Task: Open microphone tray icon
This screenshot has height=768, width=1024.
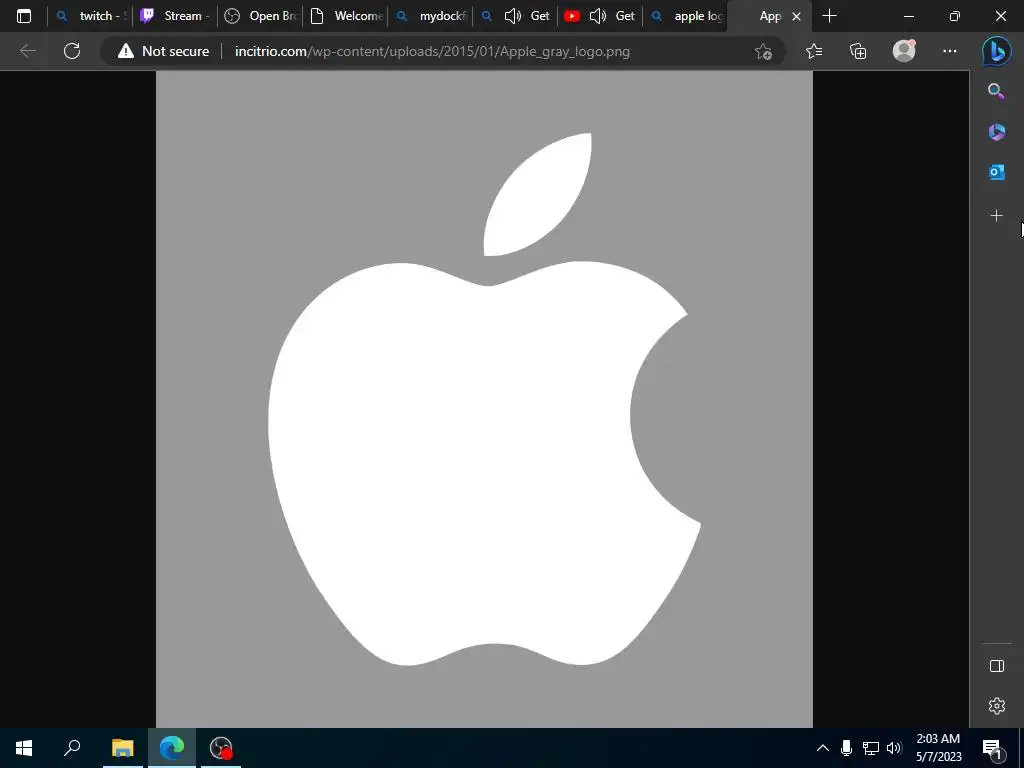Action: (846, 748)
